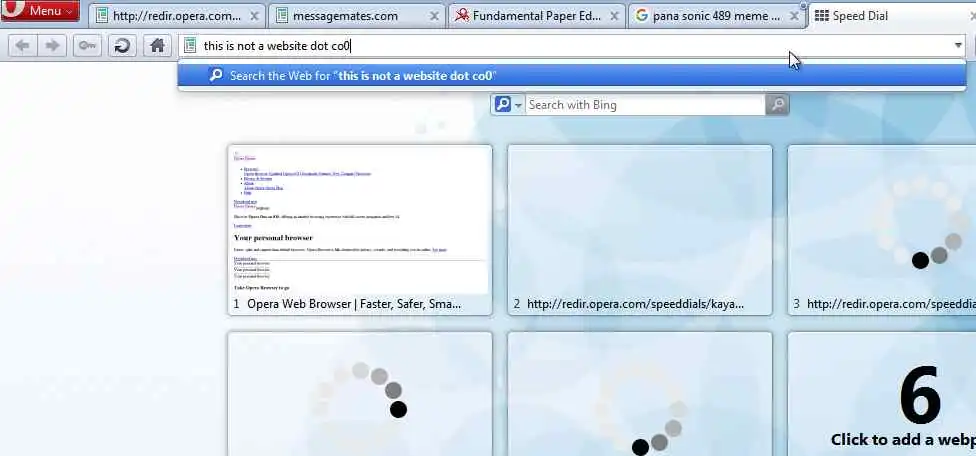Screen dimensions: 976x456
Task: Close the messagemates.com tab
Action: click(434, 16)
